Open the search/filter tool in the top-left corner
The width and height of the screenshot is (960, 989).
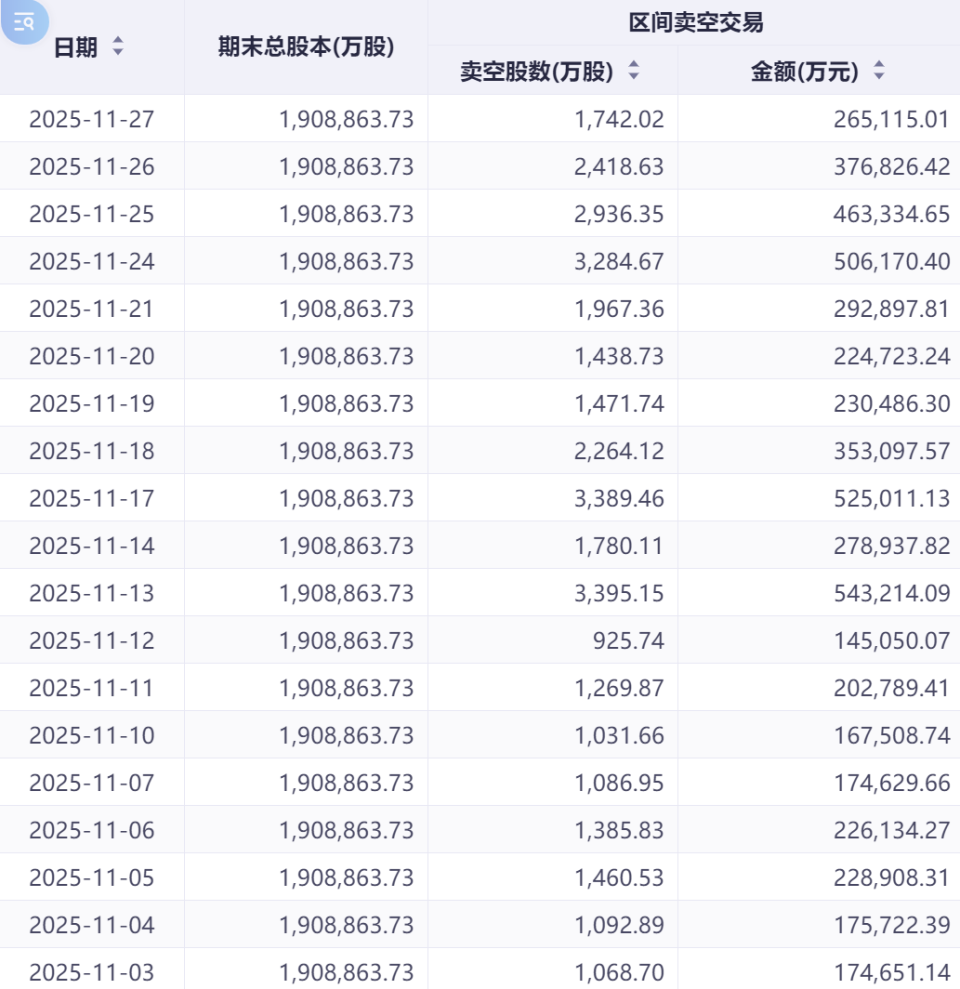[22, 22]
